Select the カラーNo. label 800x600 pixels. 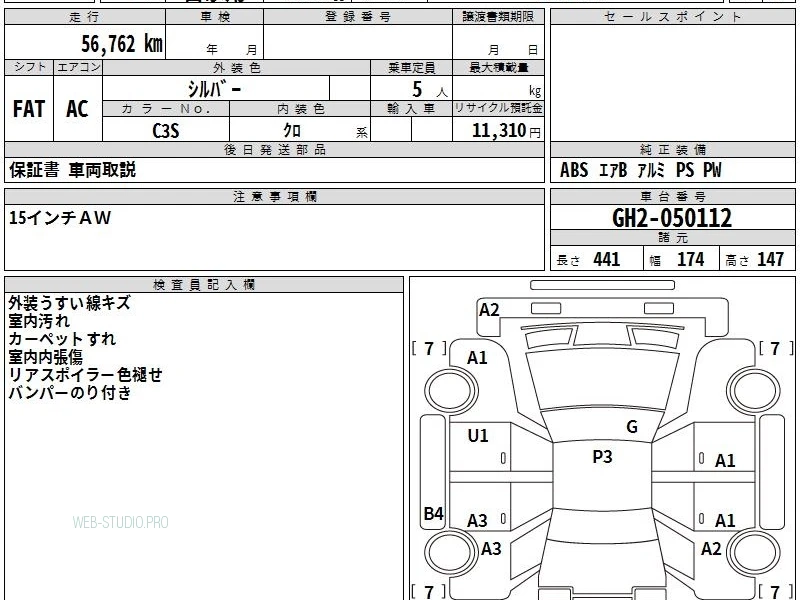tap(166, 109)
